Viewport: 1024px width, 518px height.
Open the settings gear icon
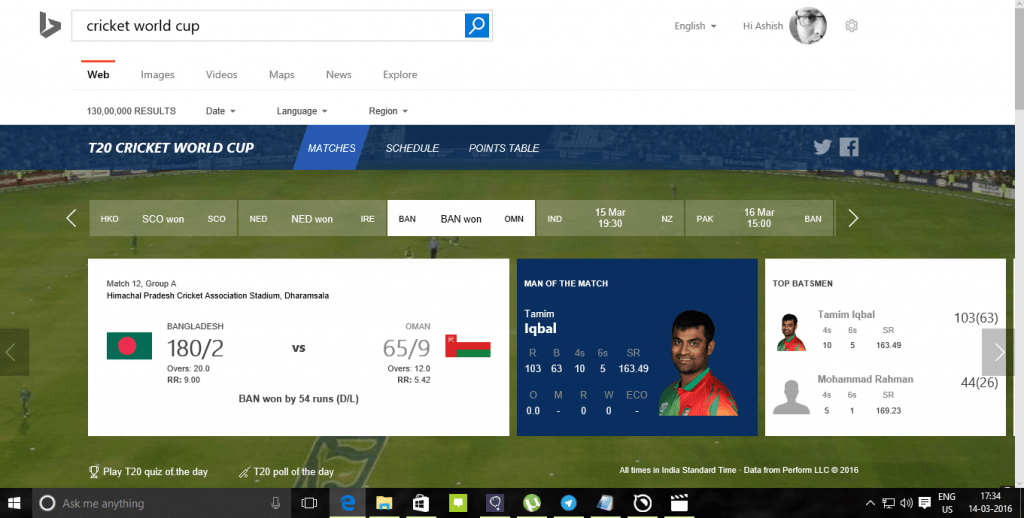pyautogui.click(x=851, y=25)
